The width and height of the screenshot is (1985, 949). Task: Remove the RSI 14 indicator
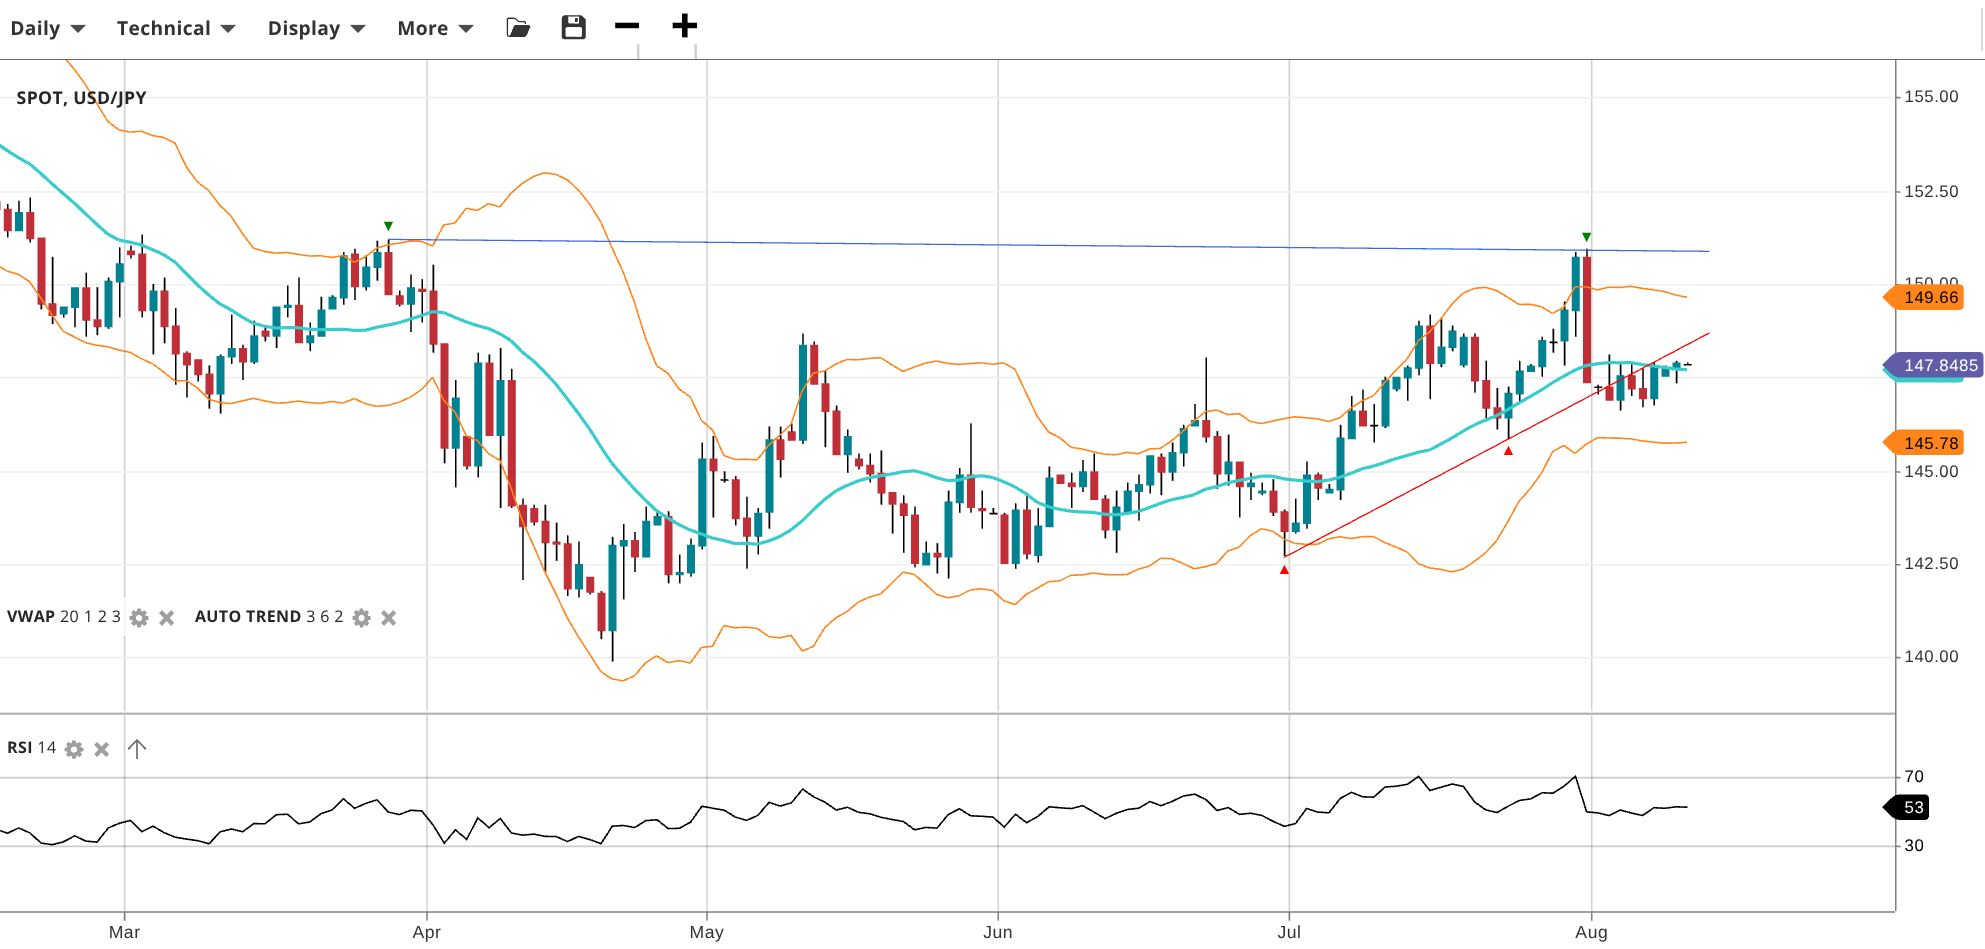(x=101, y=749)
